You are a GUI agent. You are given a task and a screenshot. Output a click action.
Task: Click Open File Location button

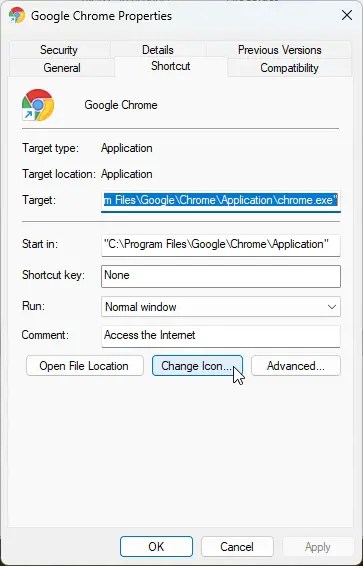(84, 366)
